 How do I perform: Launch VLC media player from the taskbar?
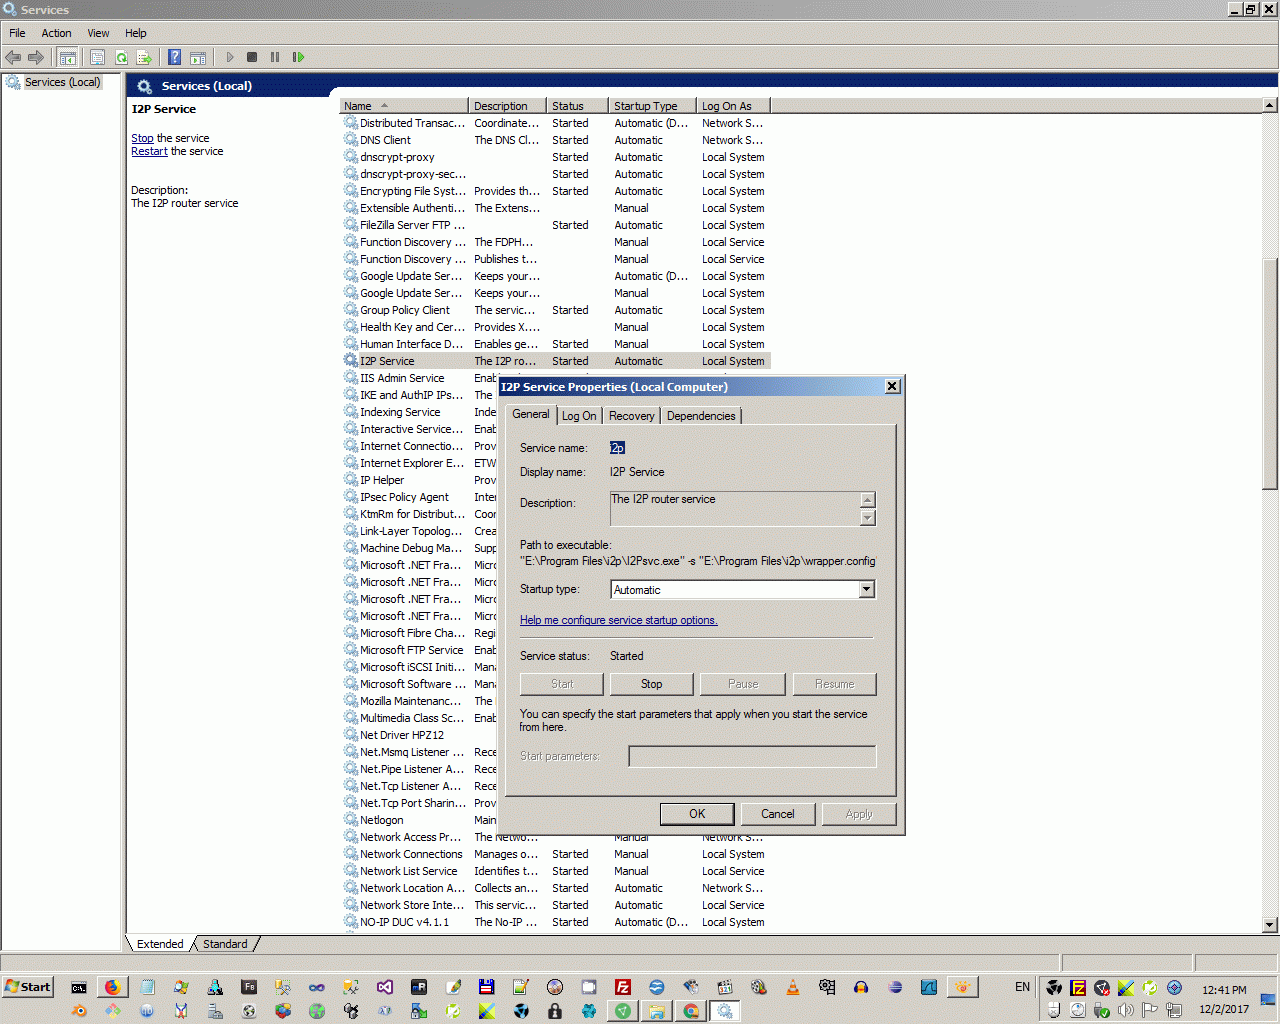793,987
